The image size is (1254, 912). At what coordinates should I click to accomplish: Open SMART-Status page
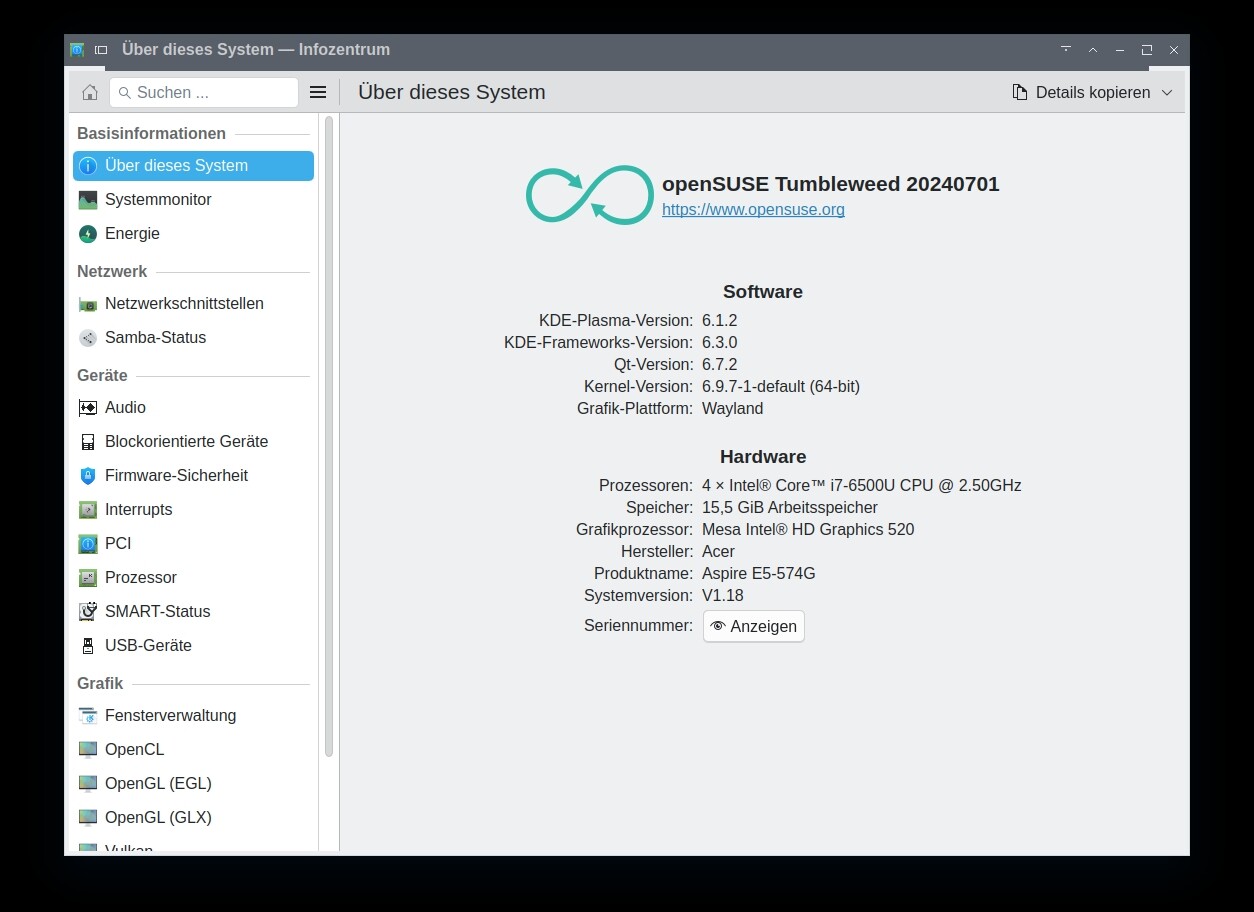click(x=193, y=612)
